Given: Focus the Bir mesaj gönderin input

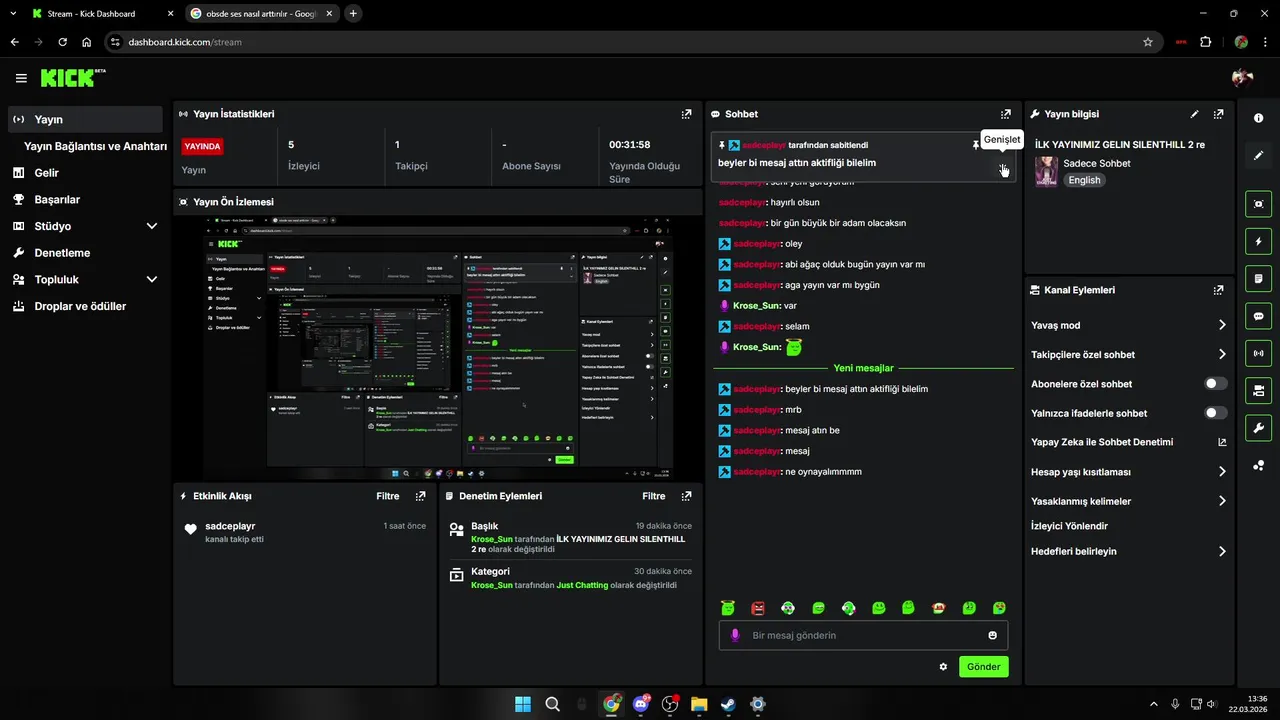Looking at the screenshot, I should pos(863,635).
